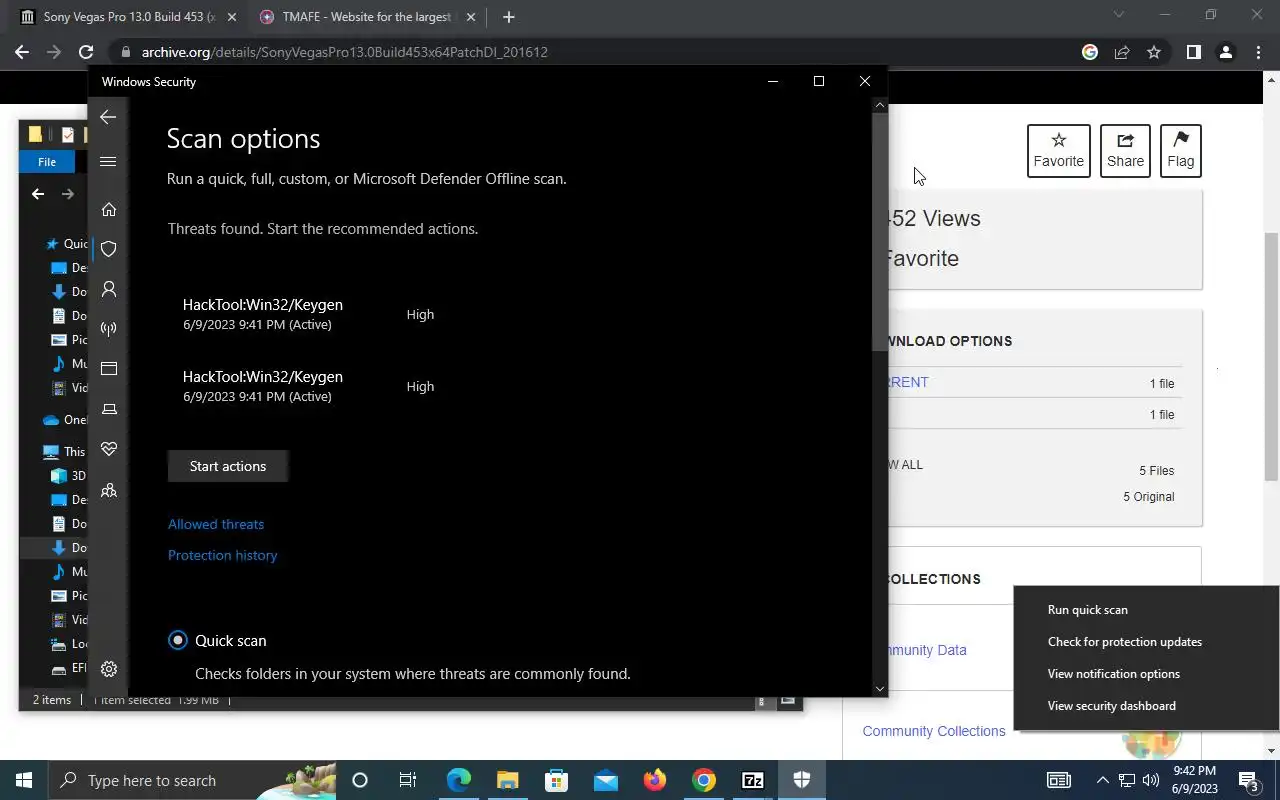
Task: Open Virus & threat protection shield icon
Action: coord(109,249)
